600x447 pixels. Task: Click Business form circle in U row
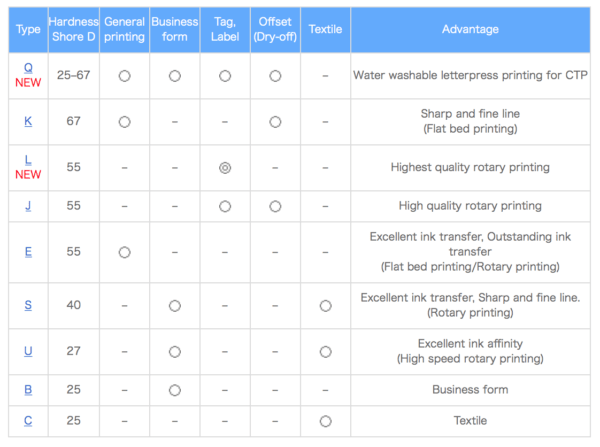[x=174, y=351]
